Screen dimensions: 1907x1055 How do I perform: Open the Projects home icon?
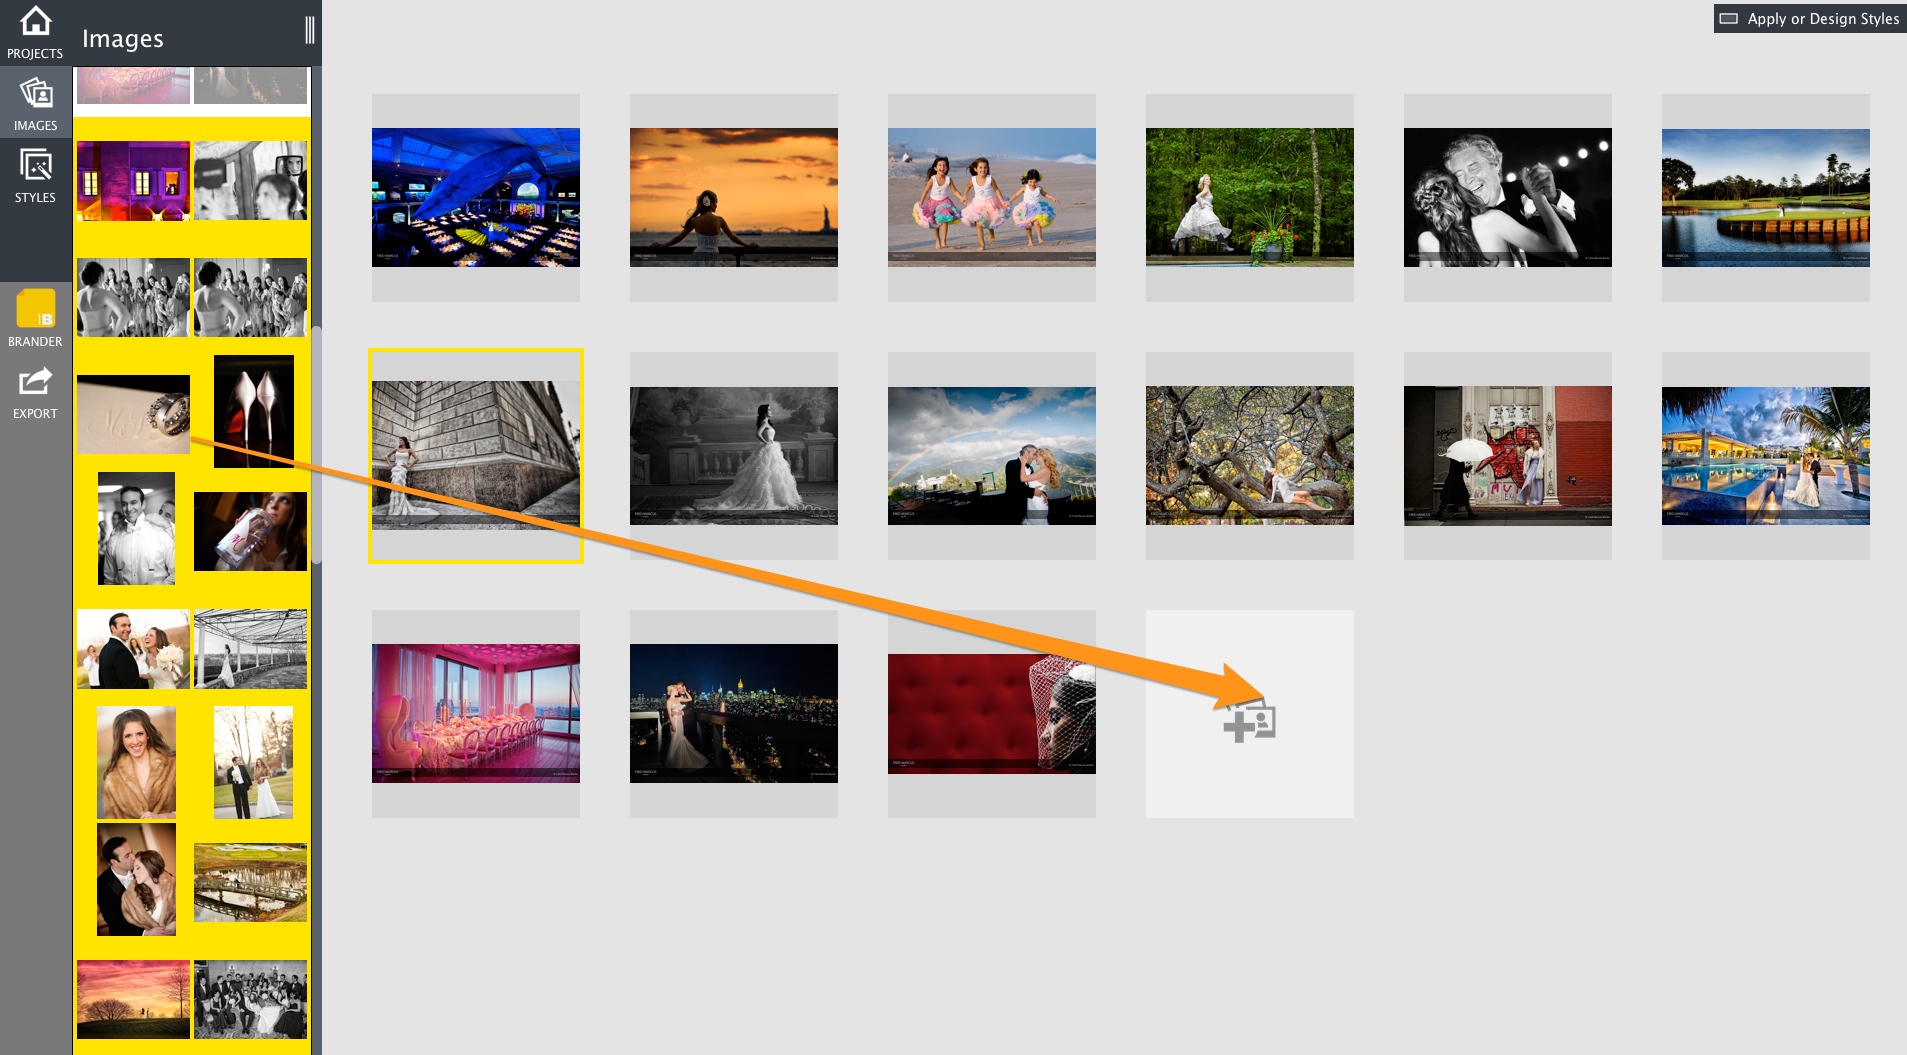tap(35, 32)
